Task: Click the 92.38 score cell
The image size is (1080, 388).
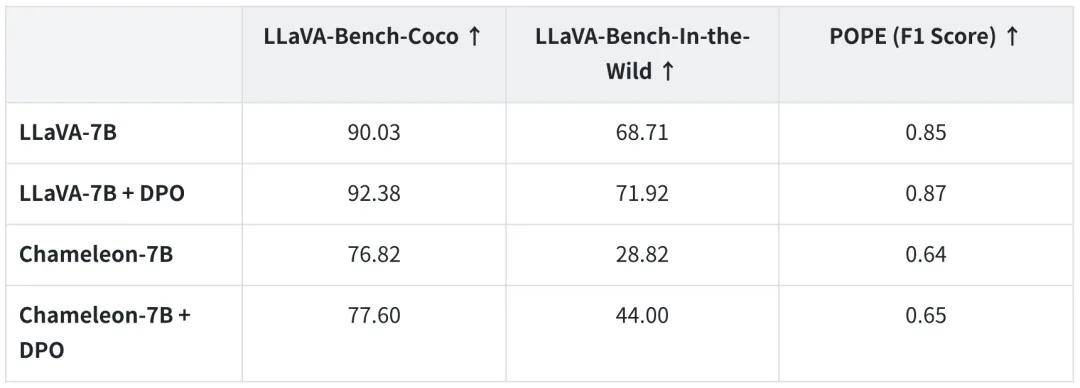Action: (x=373, y=194)
